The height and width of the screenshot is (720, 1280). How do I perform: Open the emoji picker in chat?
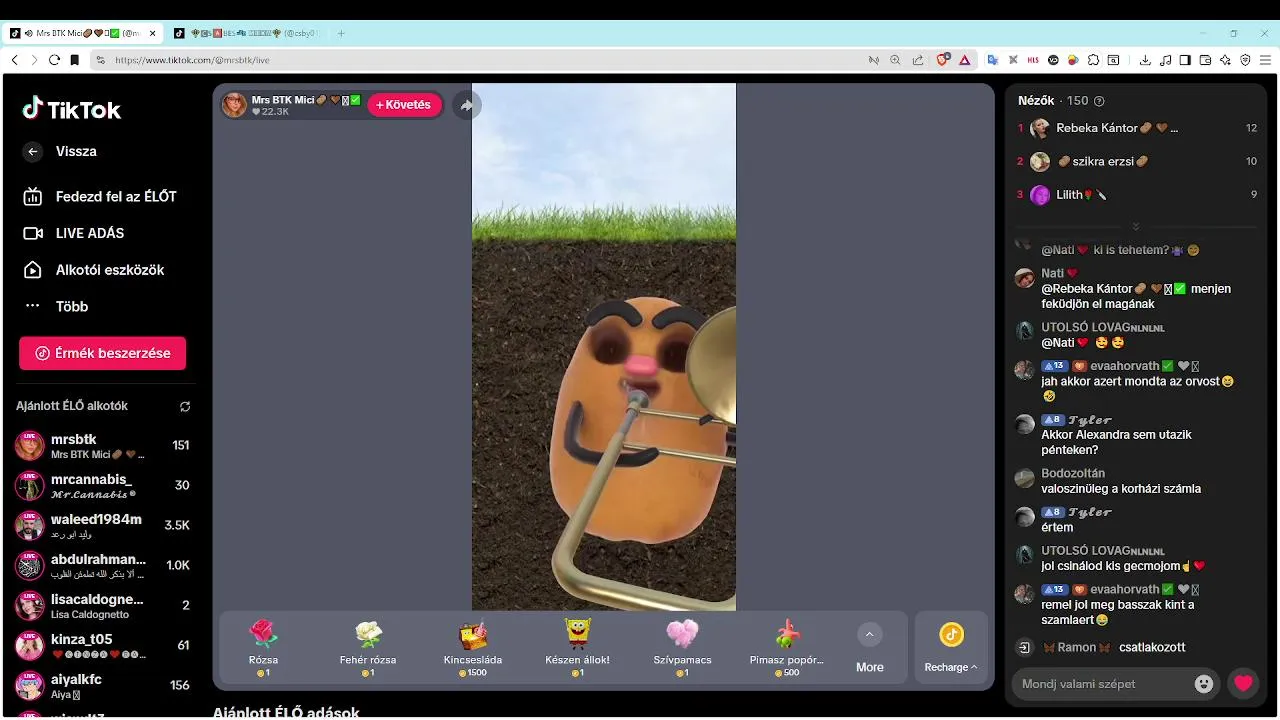click(x=1204, y=684)
